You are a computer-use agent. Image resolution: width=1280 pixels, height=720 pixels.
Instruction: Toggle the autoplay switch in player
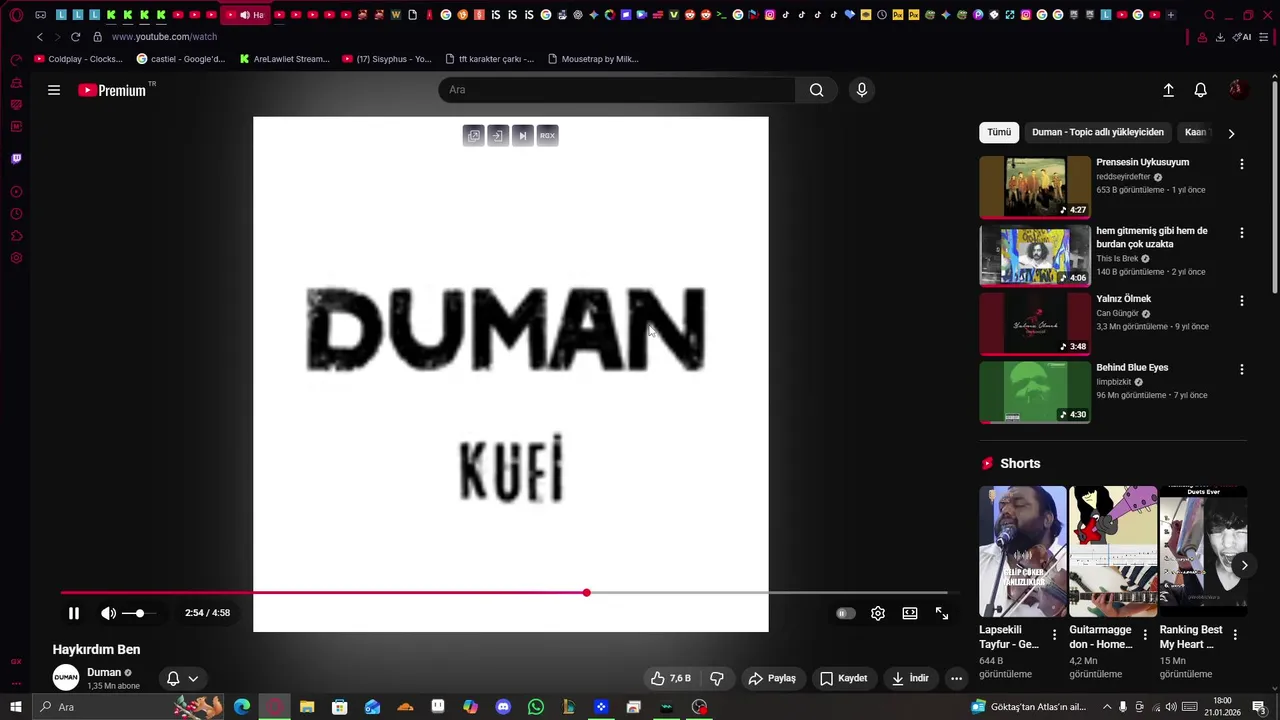click(x=846, y=613)
